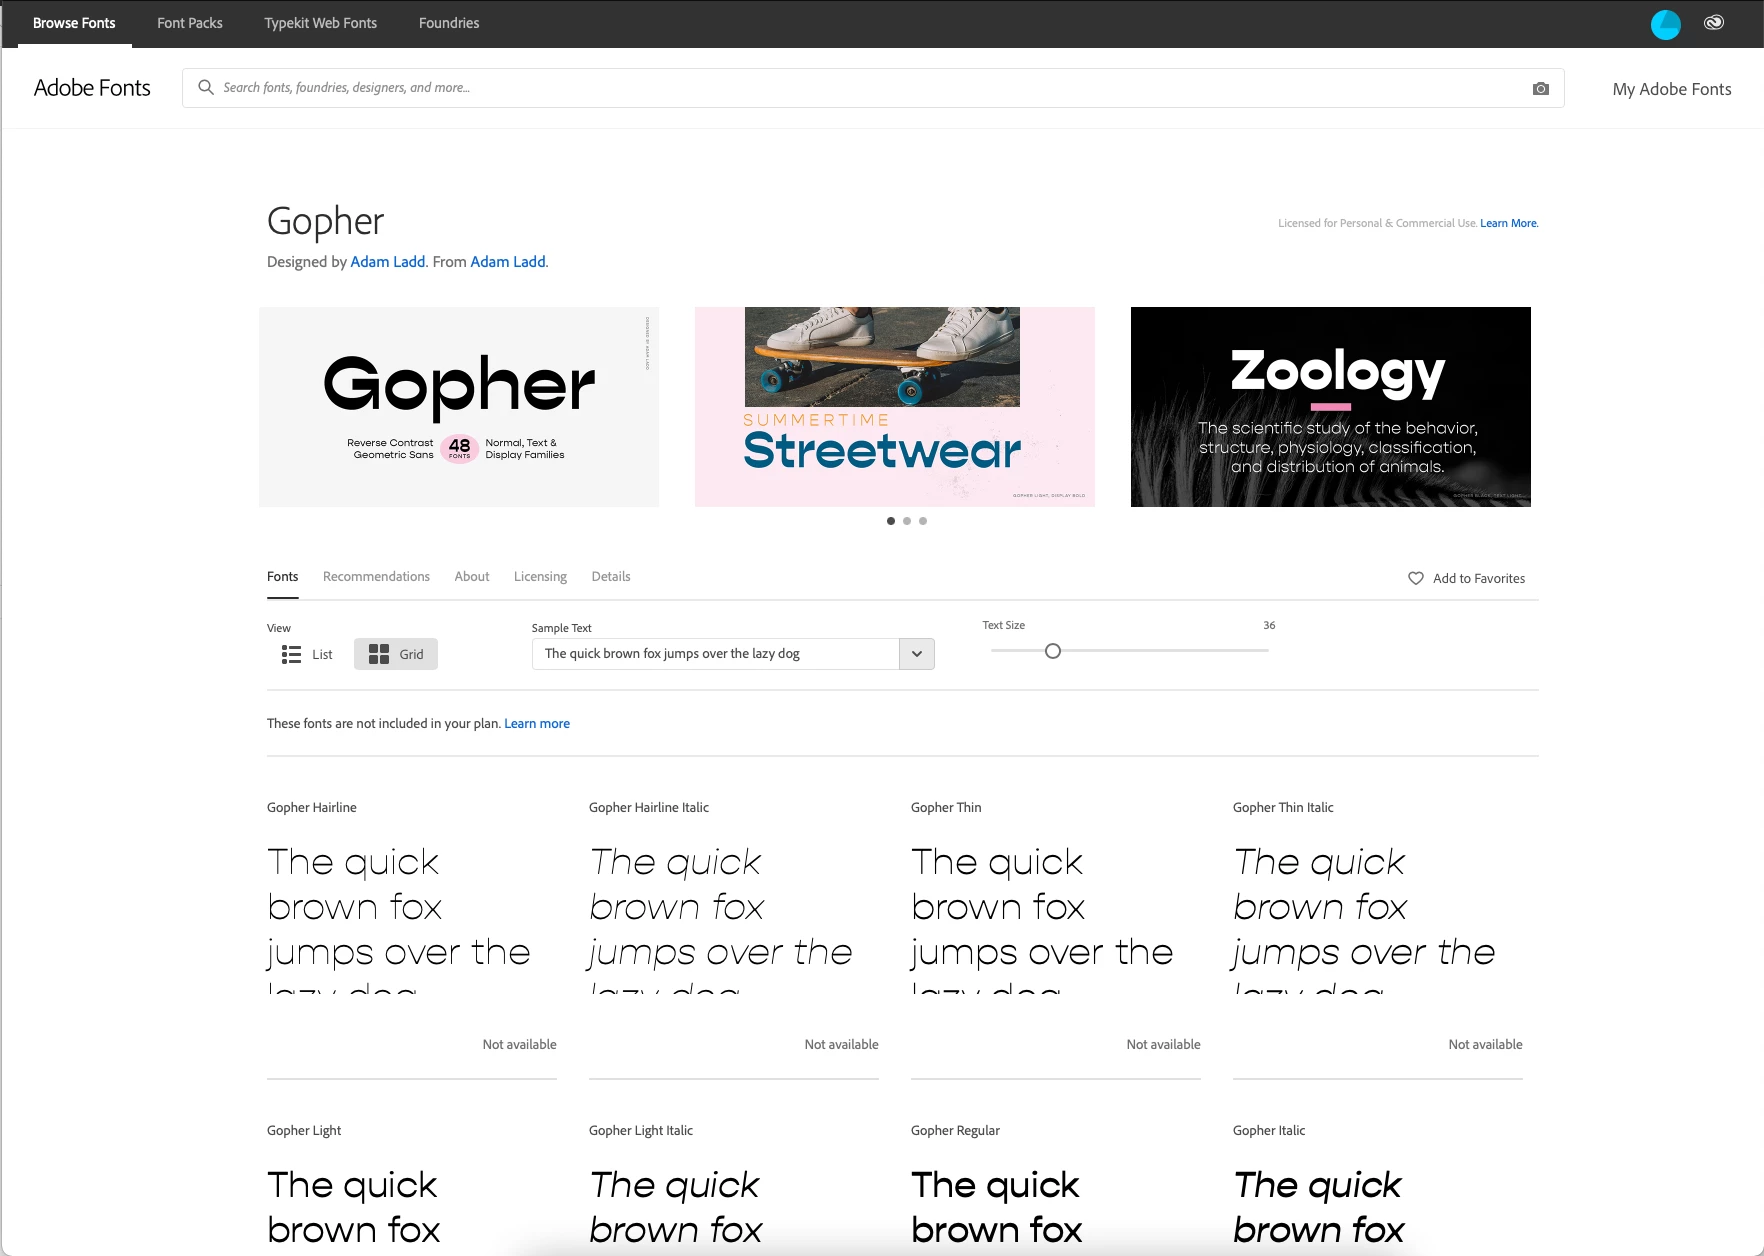Click the Gopher Hairline font name
The height and width of the screenshot is (1256, 1764).
click(x=312, y=807)
